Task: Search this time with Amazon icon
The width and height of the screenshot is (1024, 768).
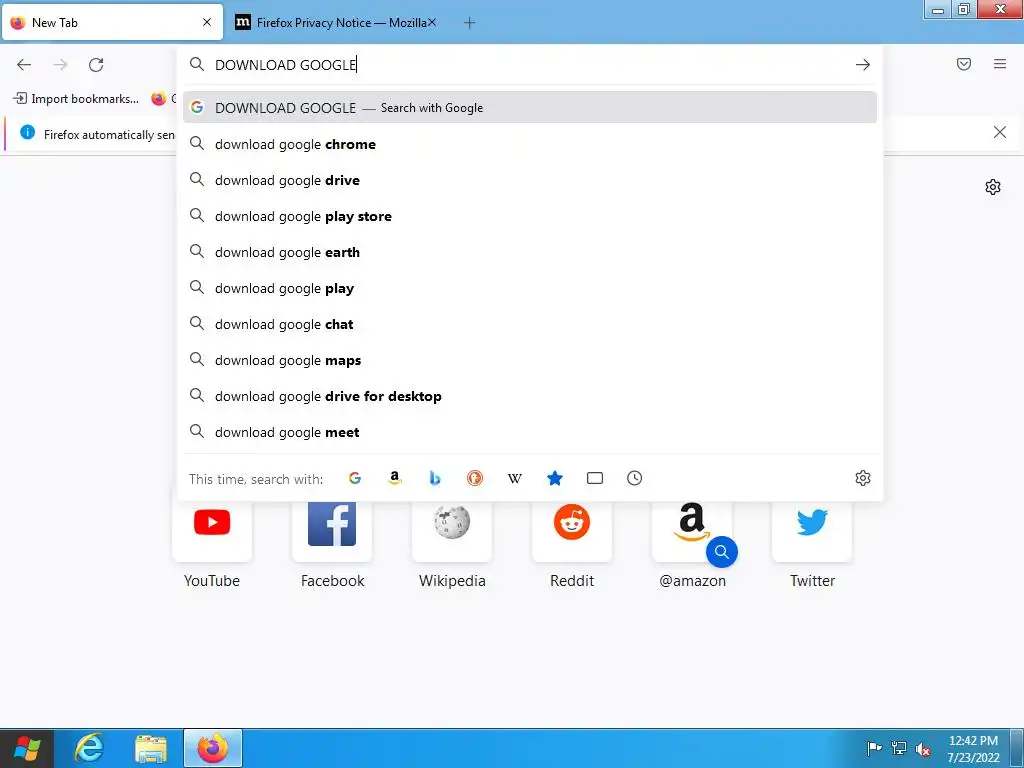Action: click(x=394, y=478)
